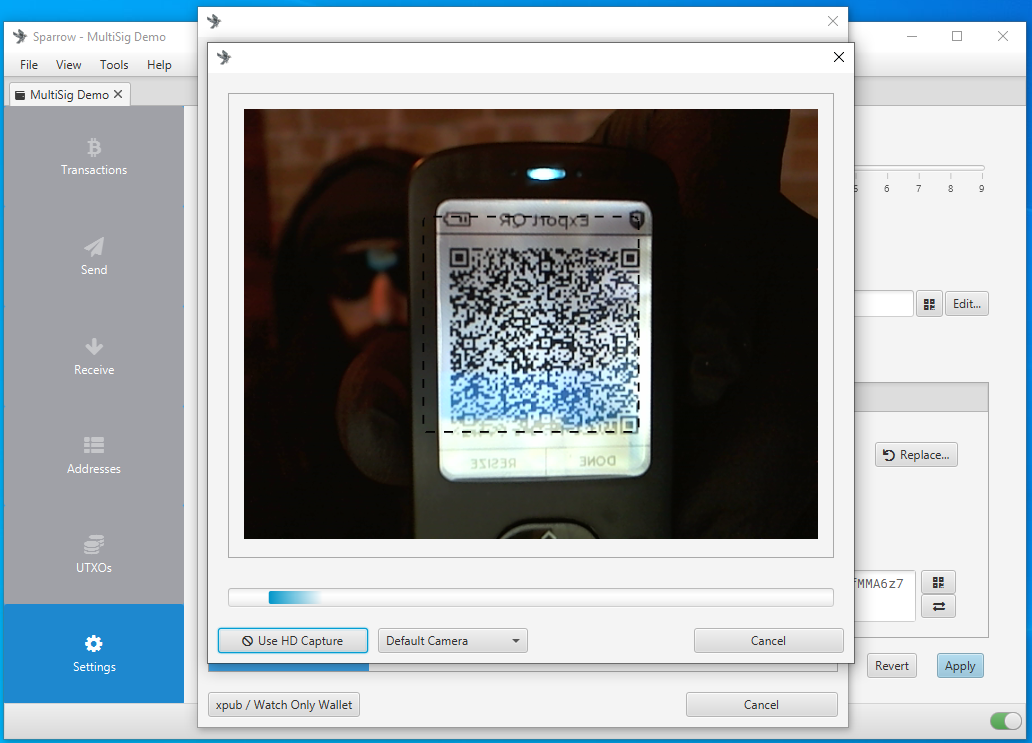The width and height of the screenshot is (1032, 743).
Task: Click the QR icon next to the FMMA6z7 field
Action: [938, 582]
